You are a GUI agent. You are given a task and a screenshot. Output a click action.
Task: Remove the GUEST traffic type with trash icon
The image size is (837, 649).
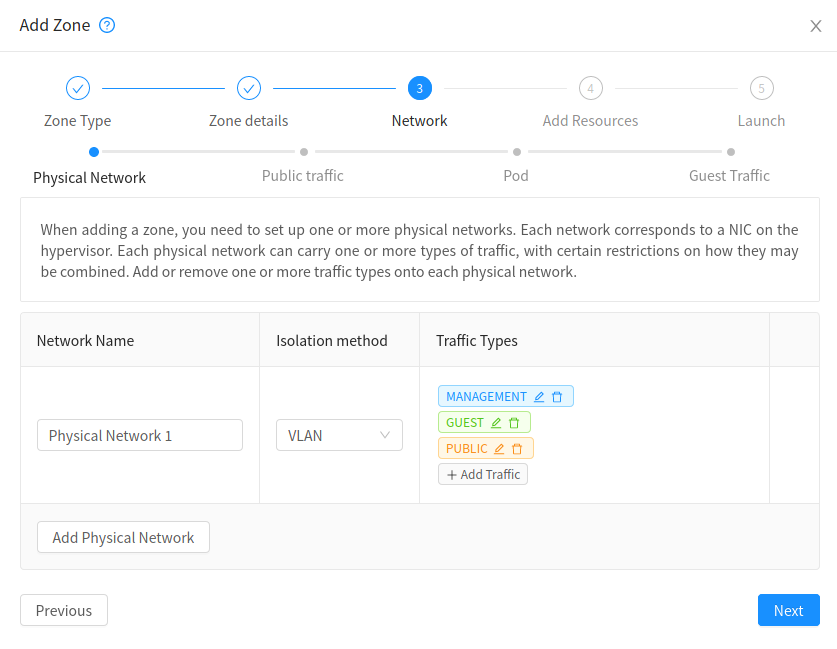click(x=514, y=422)
